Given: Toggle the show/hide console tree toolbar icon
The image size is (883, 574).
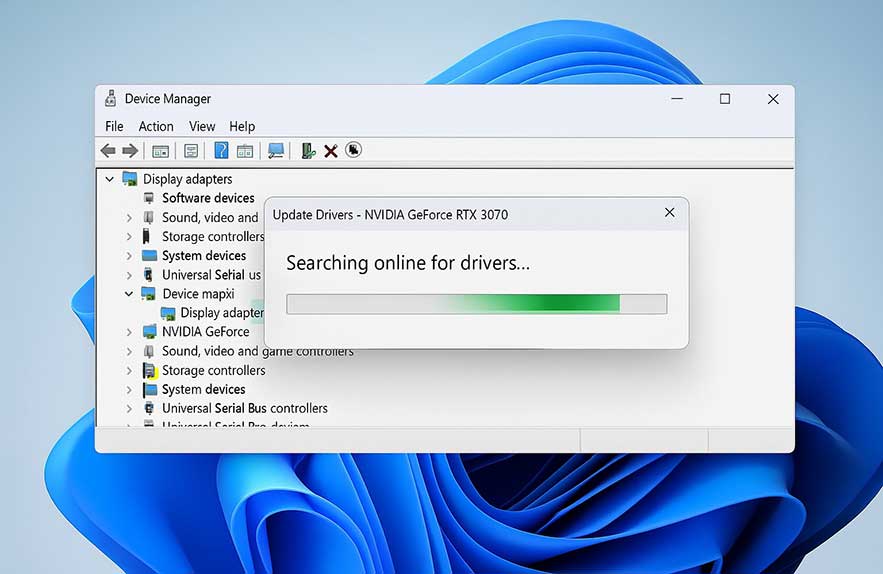Looking at the screenshot, I should 160,151.
